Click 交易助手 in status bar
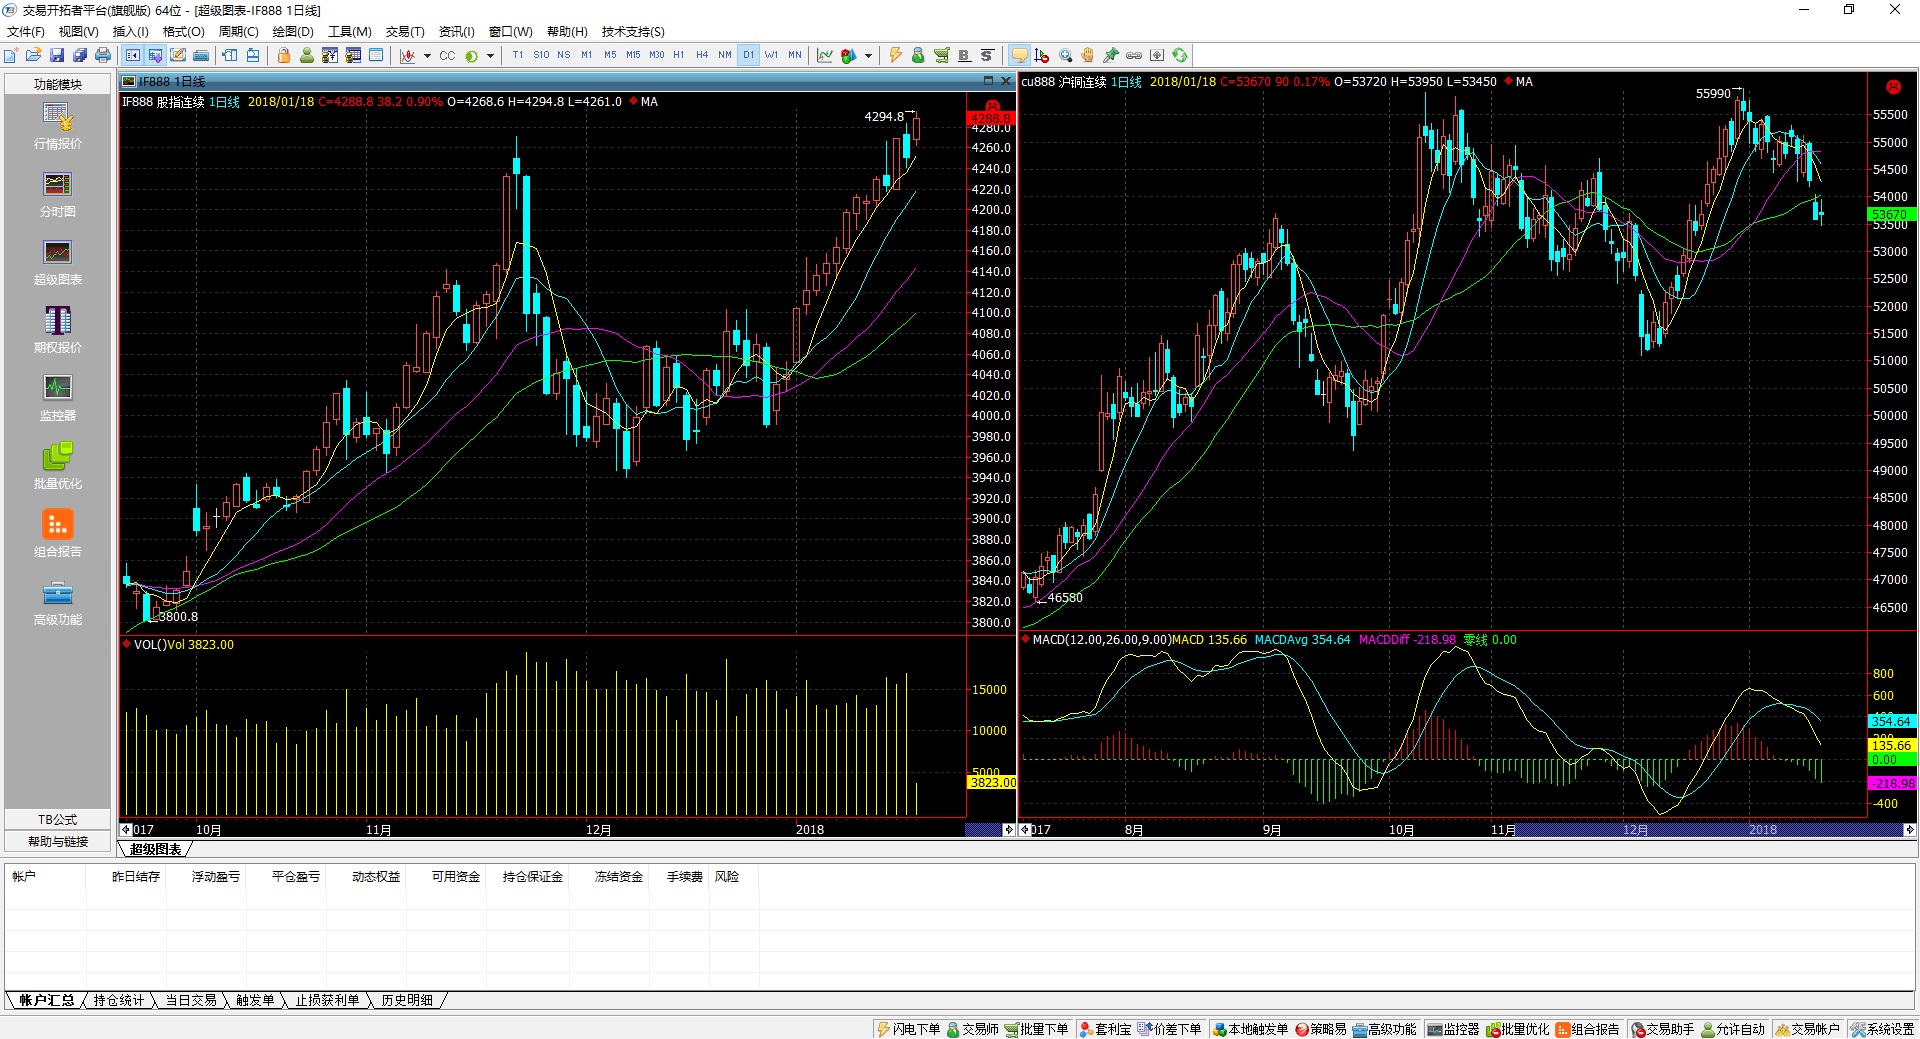 [1663, 1029]
